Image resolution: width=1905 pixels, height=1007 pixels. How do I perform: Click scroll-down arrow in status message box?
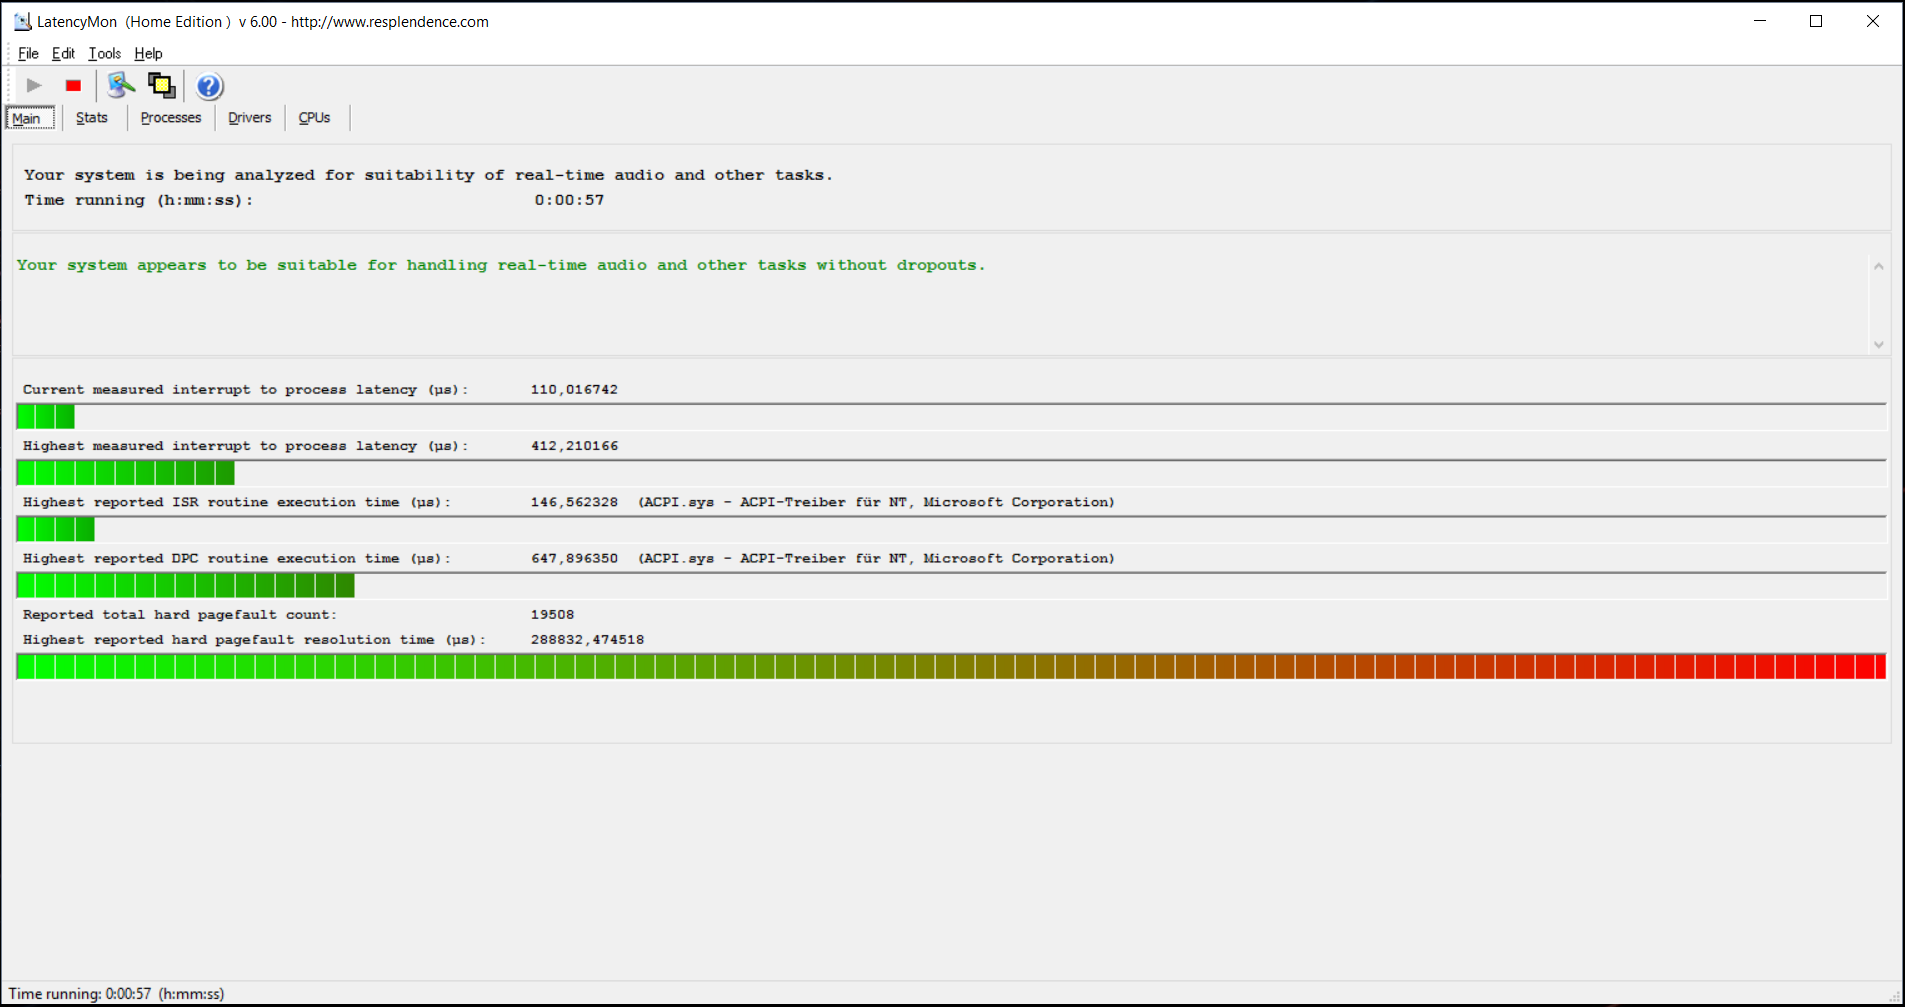[x=1878, y=344]
